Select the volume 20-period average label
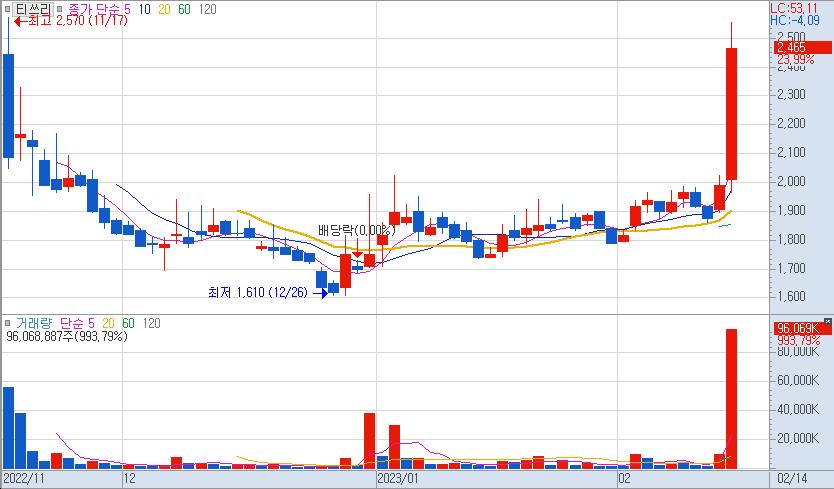 (108, 323)
